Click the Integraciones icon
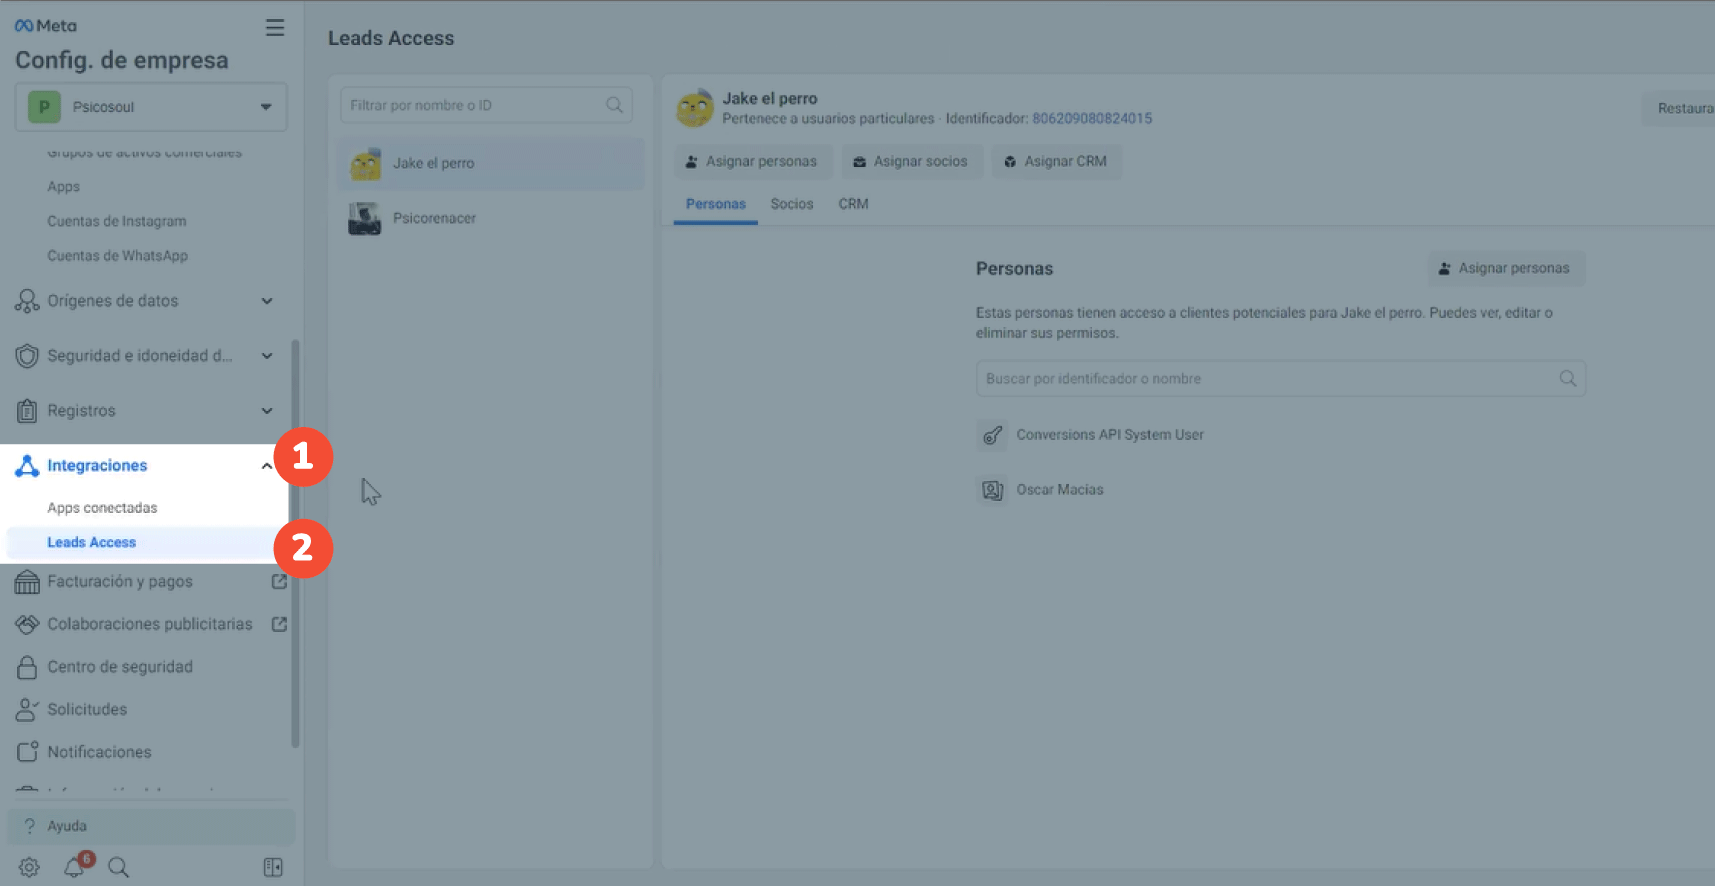The image size is (1715, 886). click(x=27, y=466)
